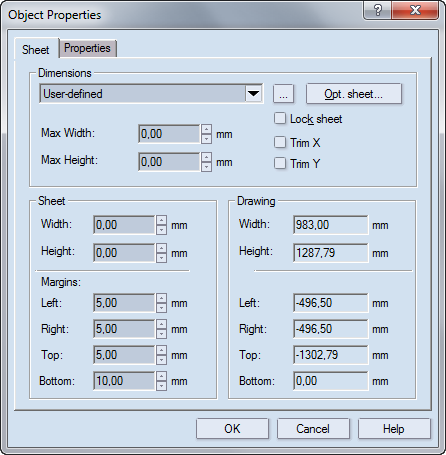Decrease Right margin using the down arrow
This screenshot has width=446, height=455.
click(x=162, y=334)
